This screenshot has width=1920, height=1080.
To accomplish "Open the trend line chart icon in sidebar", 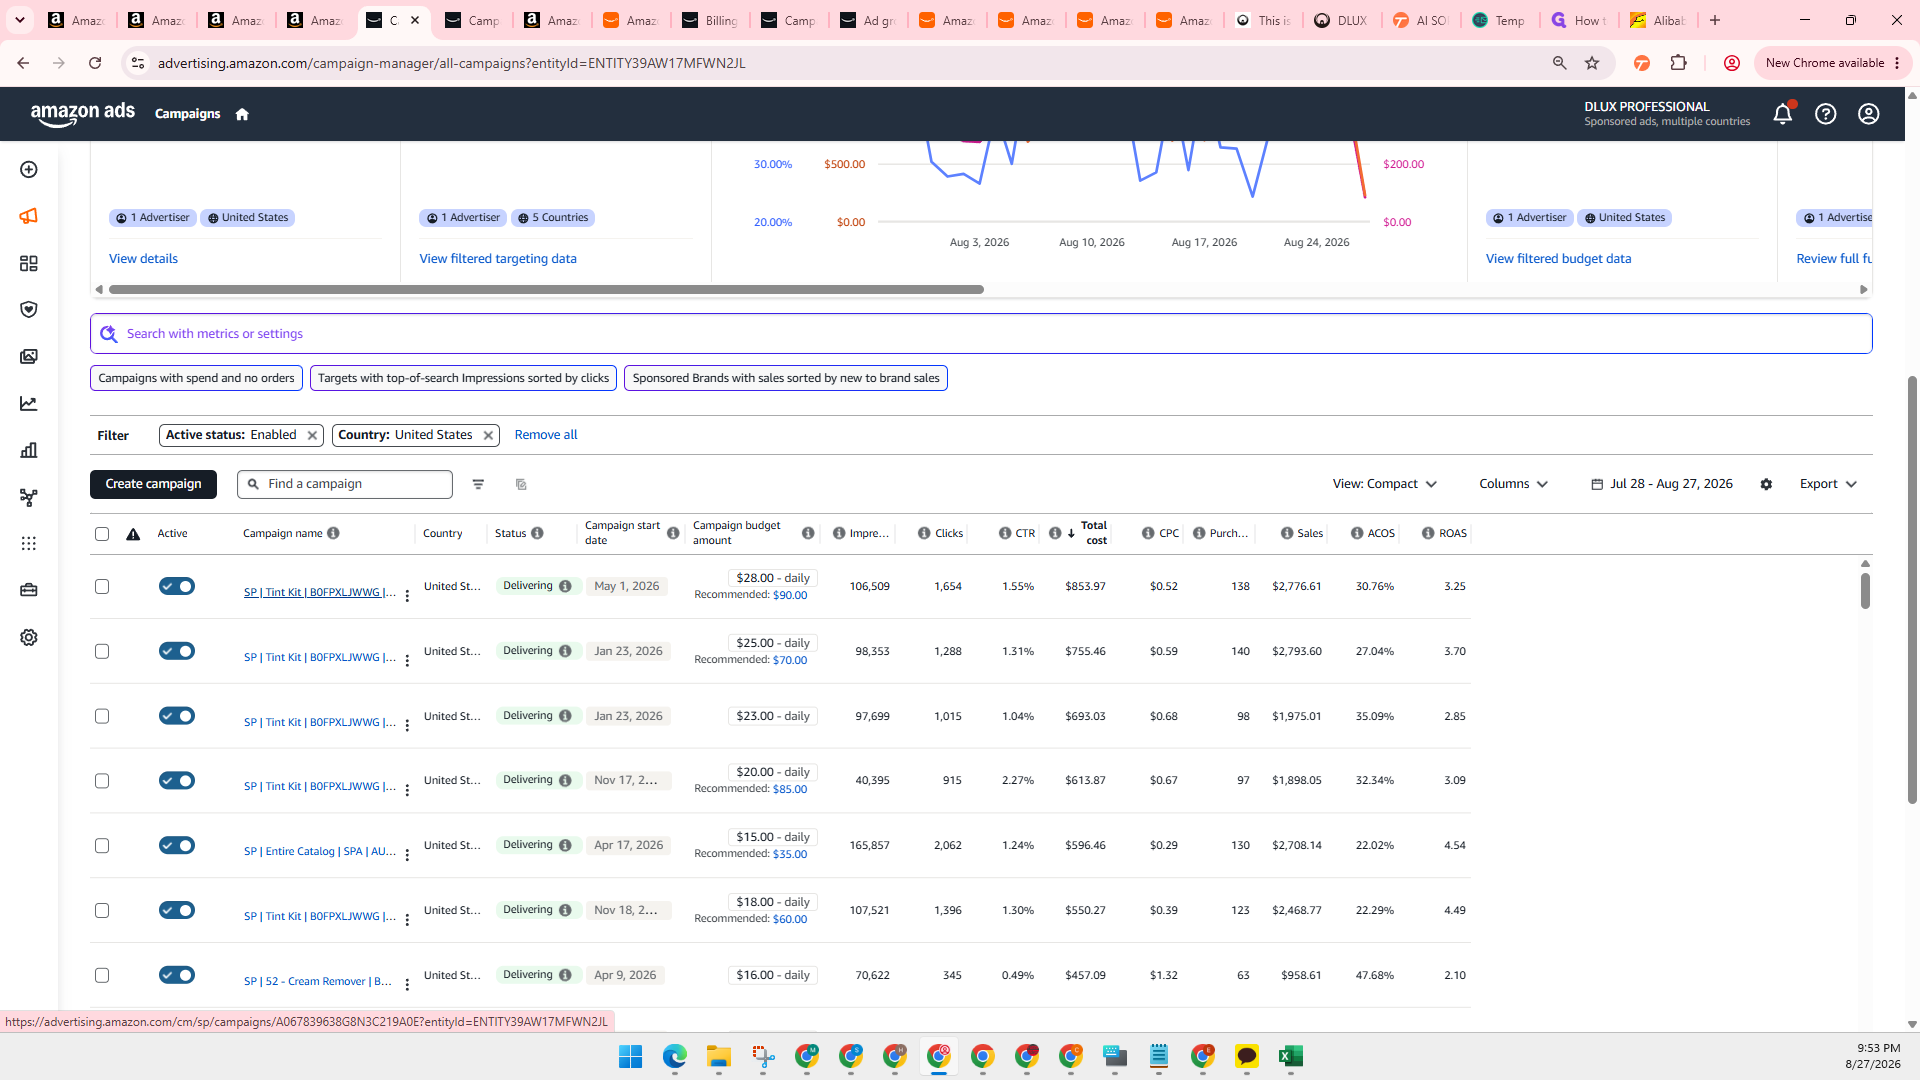I will coord(29,404).
